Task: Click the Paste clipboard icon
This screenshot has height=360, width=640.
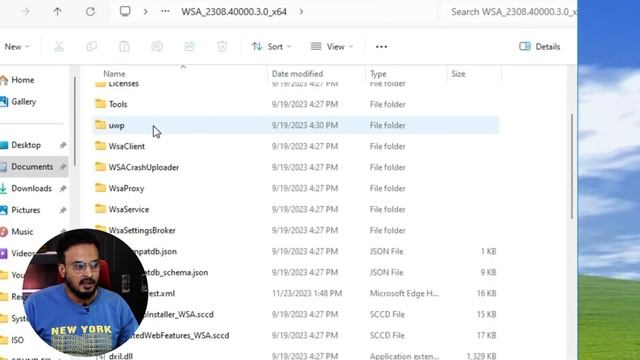Action: point(124,47)
